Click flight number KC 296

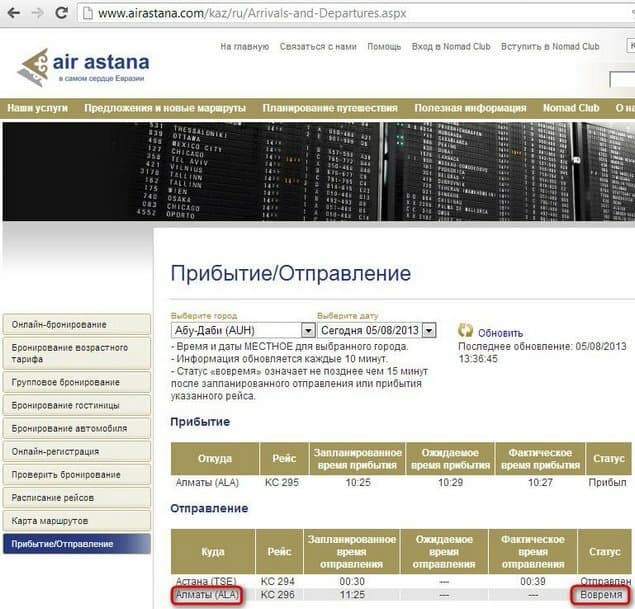tap(277, 595)
